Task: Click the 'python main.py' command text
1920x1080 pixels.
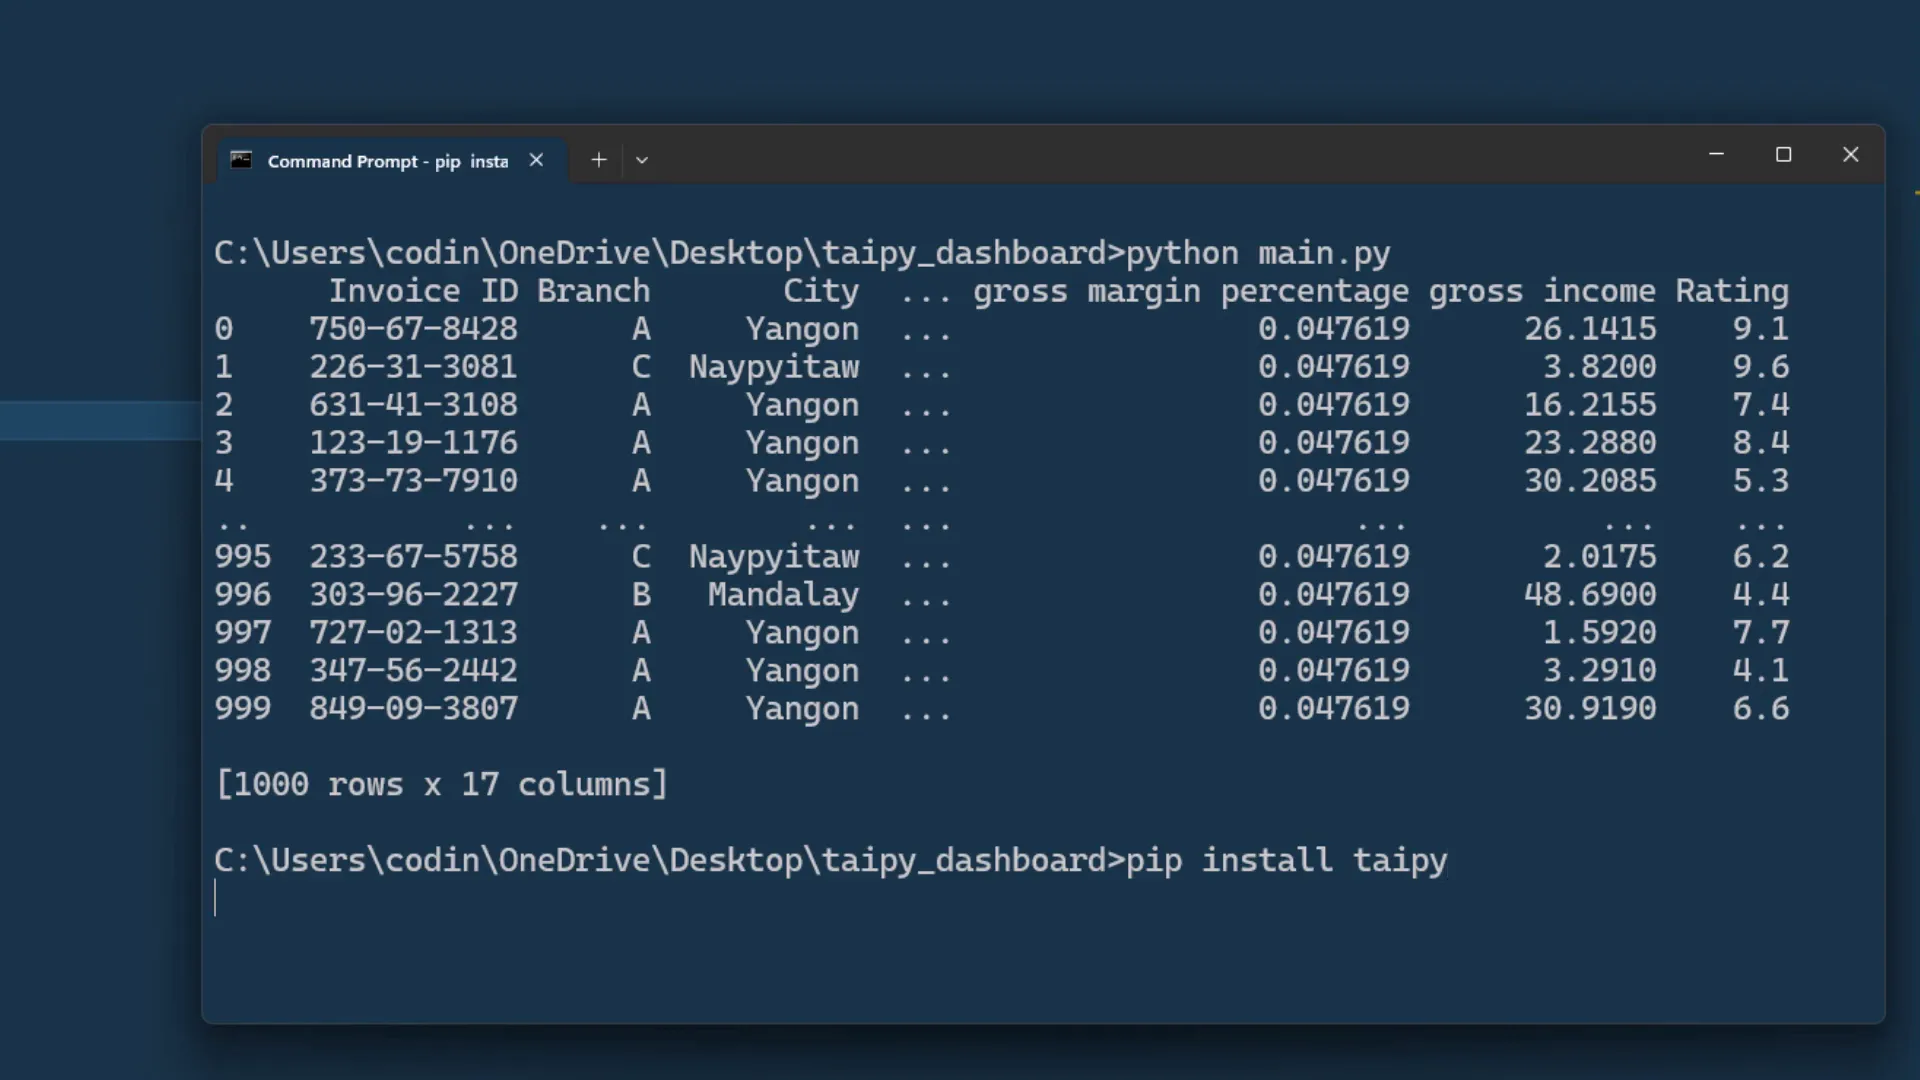Action: (1258, 253)
